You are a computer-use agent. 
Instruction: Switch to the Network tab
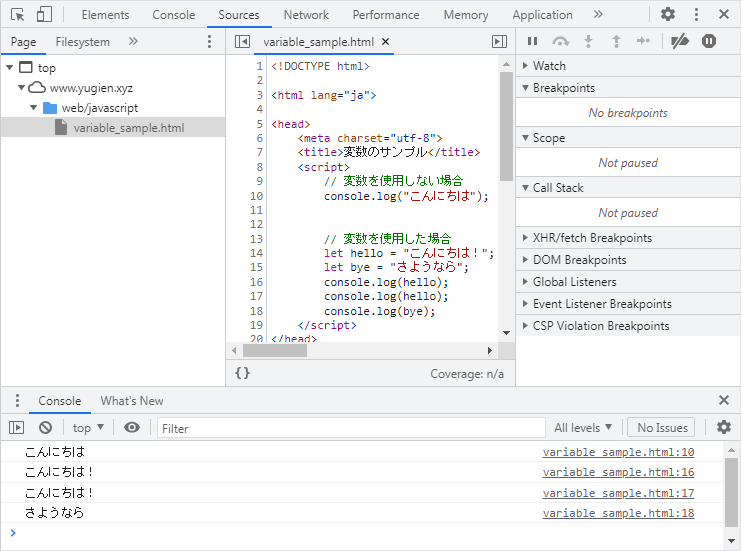306,15
